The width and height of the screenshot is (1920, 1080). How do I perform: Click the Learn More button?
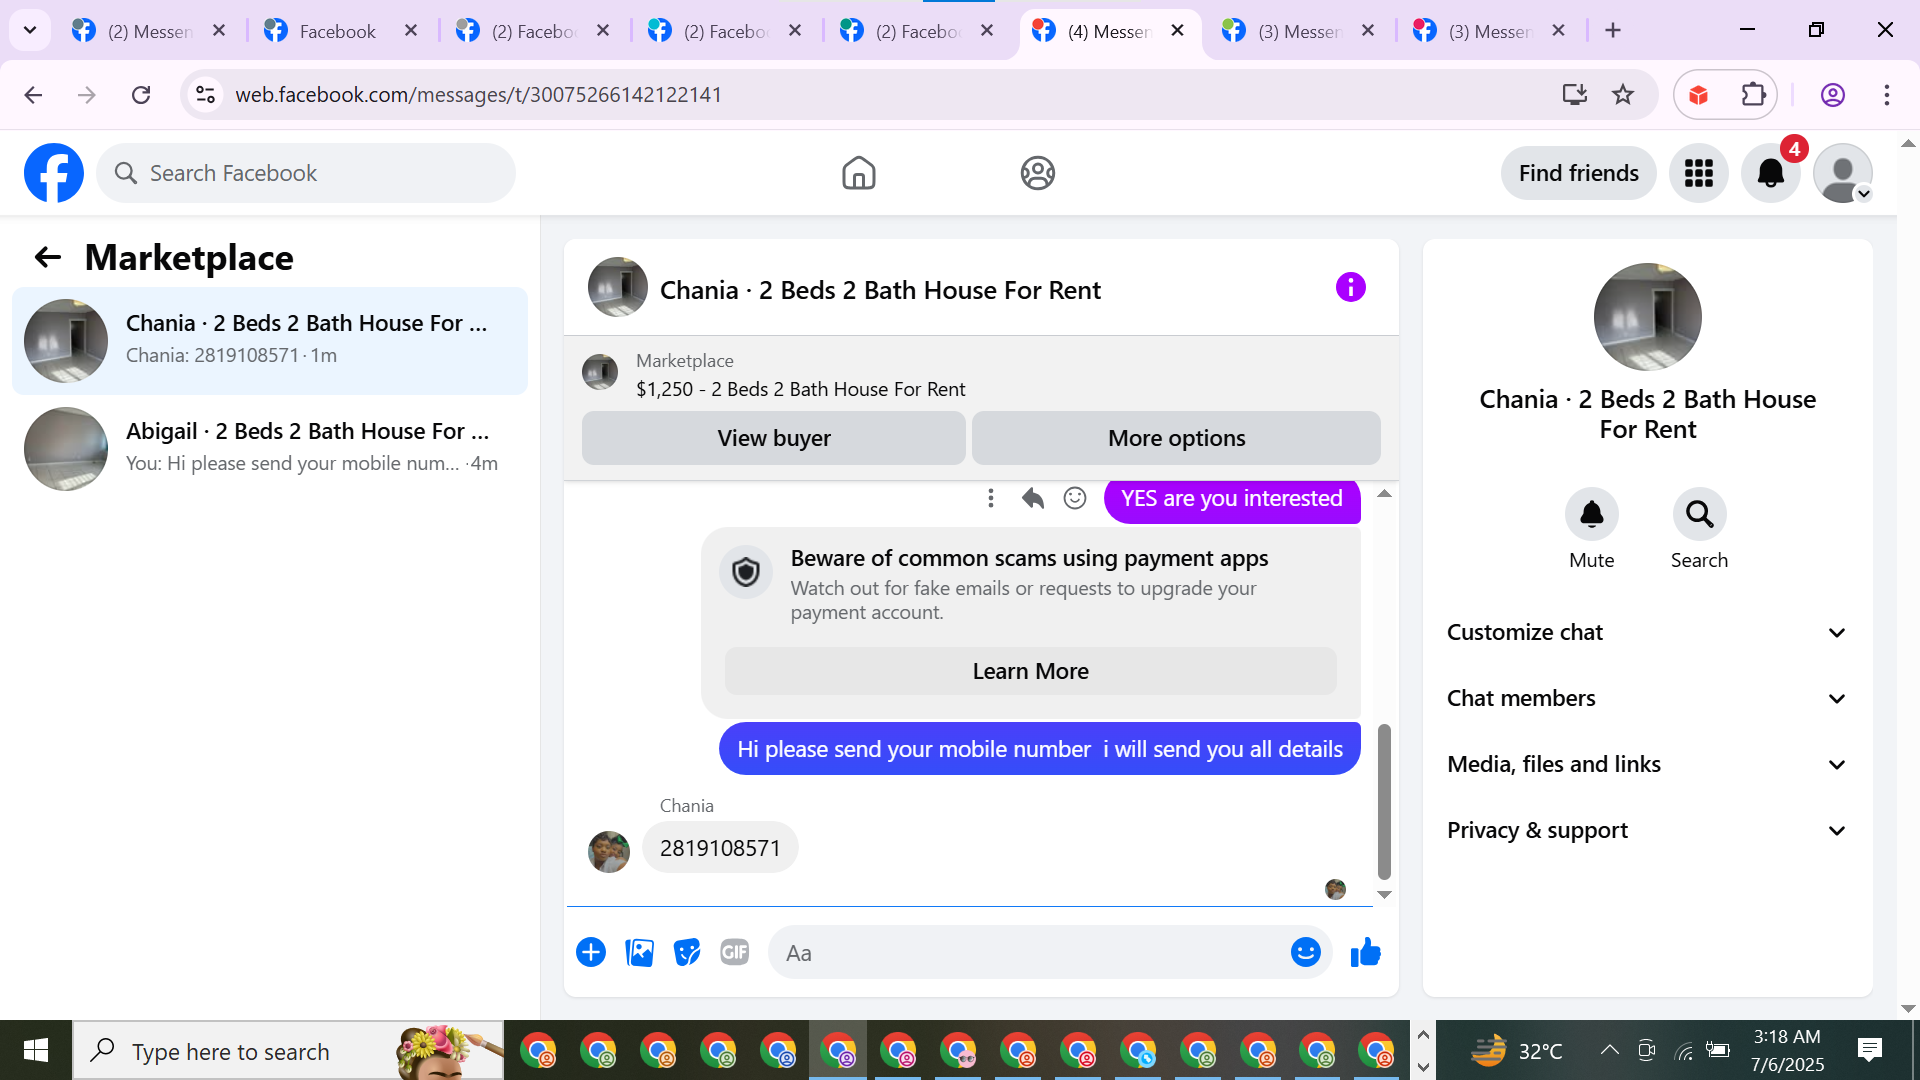tap(1030, 671)
